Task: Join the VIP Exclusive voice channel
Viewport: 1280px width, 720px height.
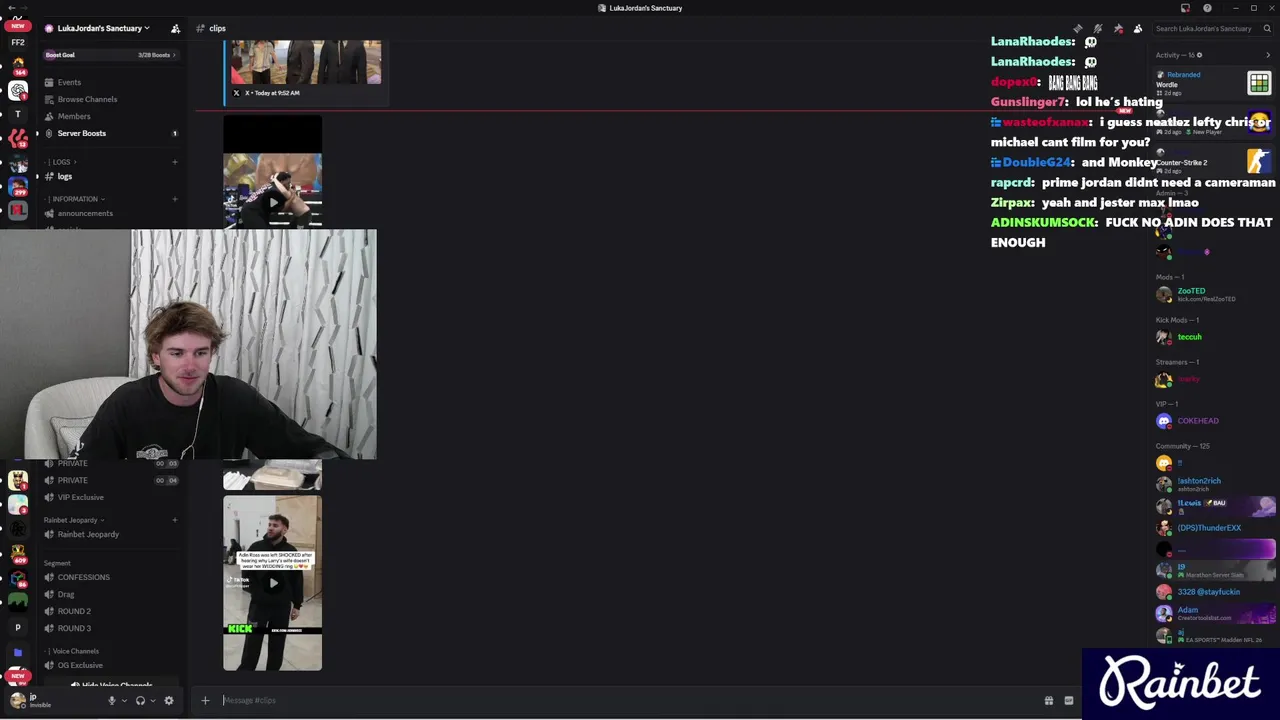Action: 110,497
